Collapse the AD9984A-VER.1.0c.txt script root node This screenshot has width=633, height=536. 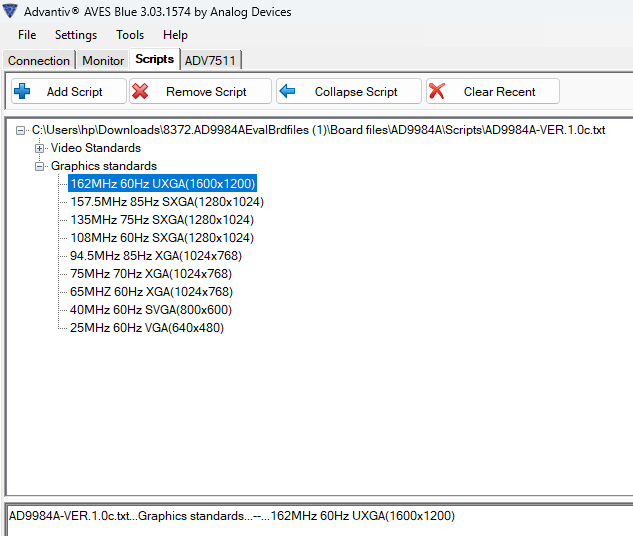pos(20,130)
